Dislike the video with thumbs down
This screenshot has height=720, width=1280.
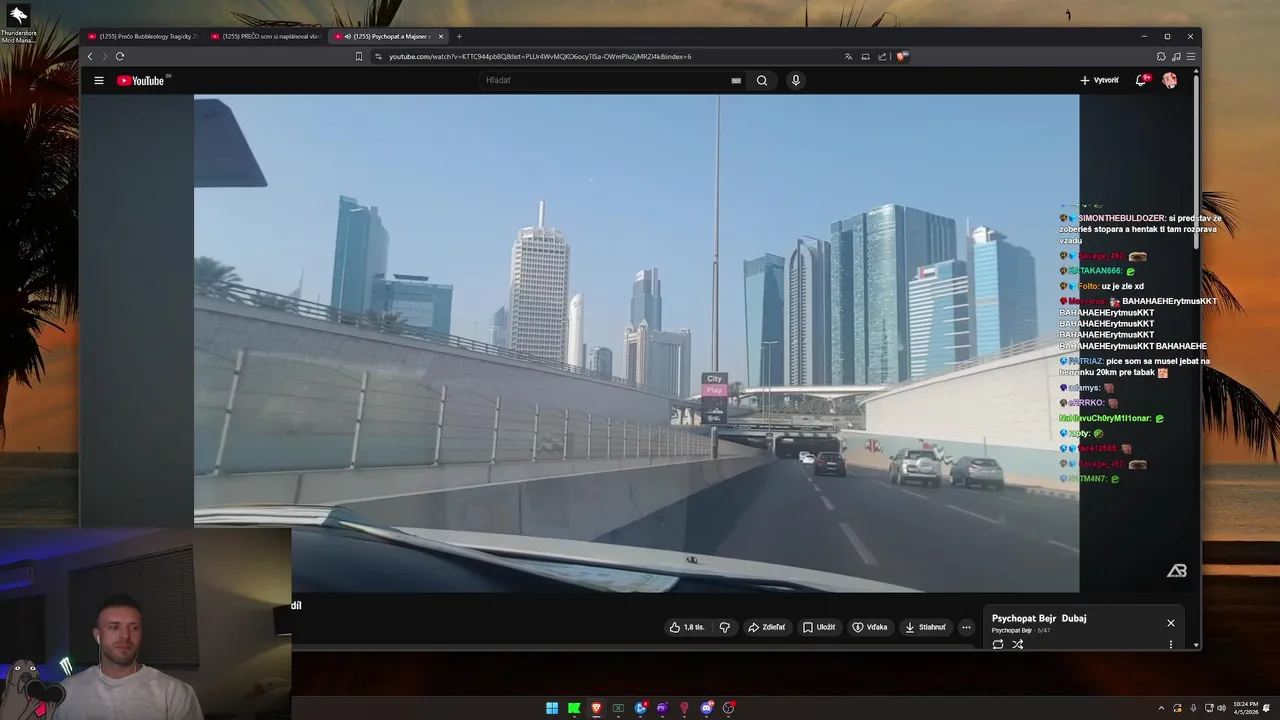point(725,627)
